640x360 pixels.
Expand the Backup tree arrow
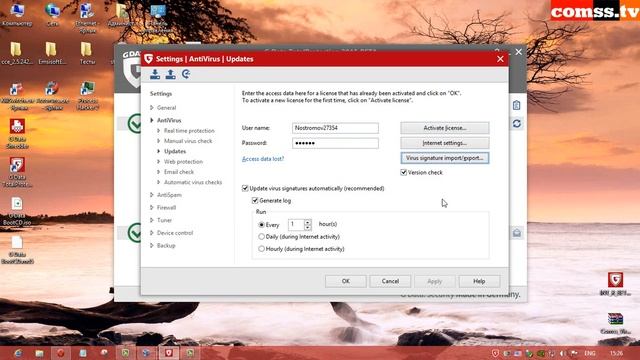[152, 246]
